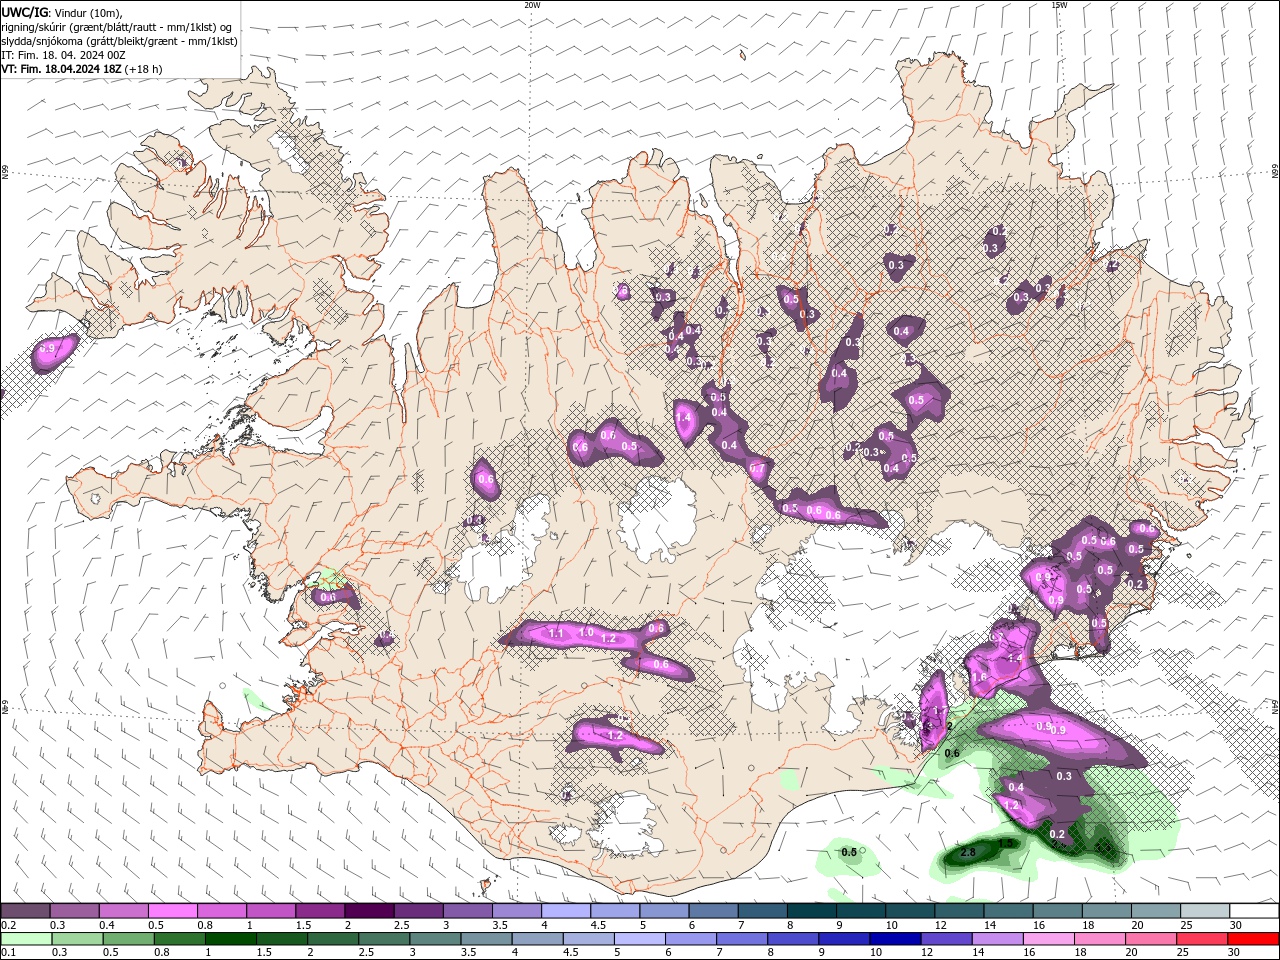Viewport: 1280px width, 960px height.
Task: Click the 'VT: Fim. 18.04.2024 18Z (+18 h)' valid time text
Action: click(x=81, y=69)
